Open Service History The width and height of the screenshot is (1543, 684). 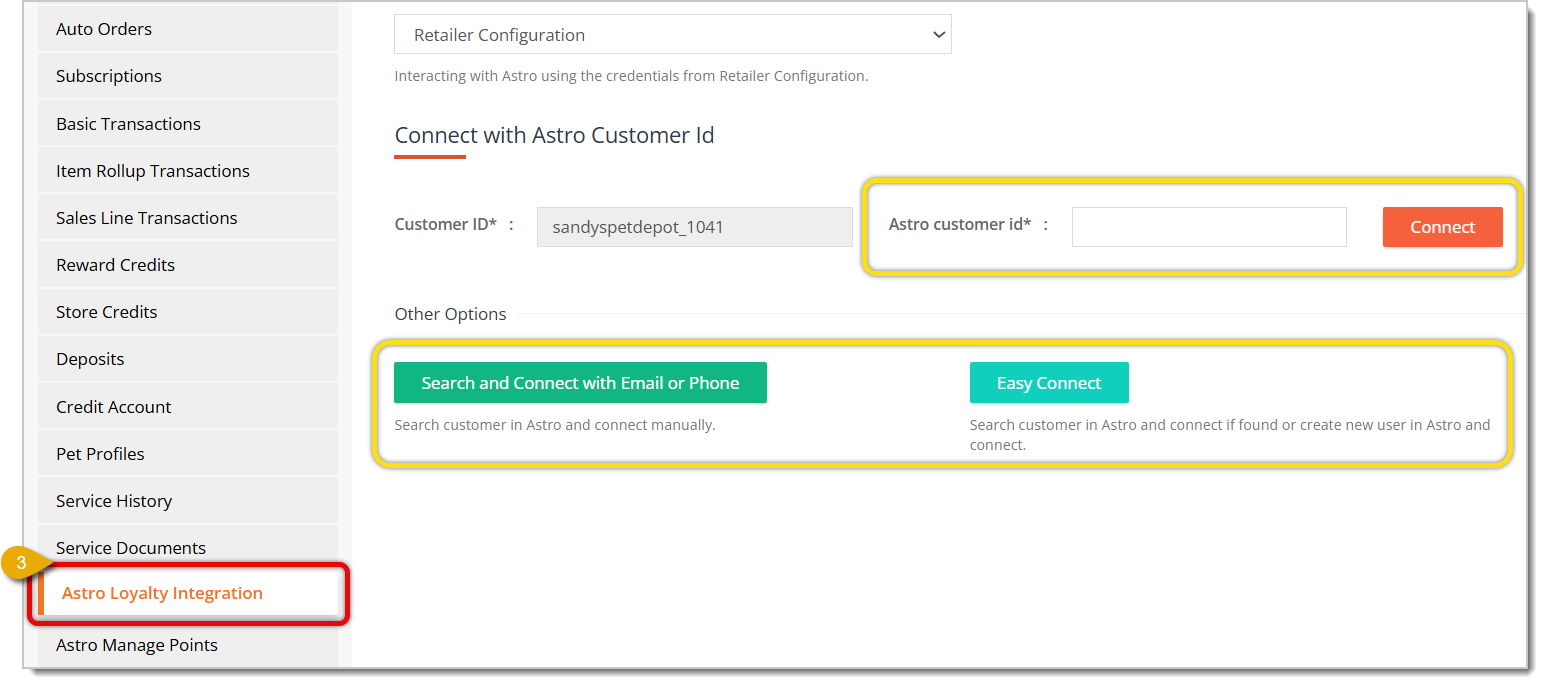(188, 501)
